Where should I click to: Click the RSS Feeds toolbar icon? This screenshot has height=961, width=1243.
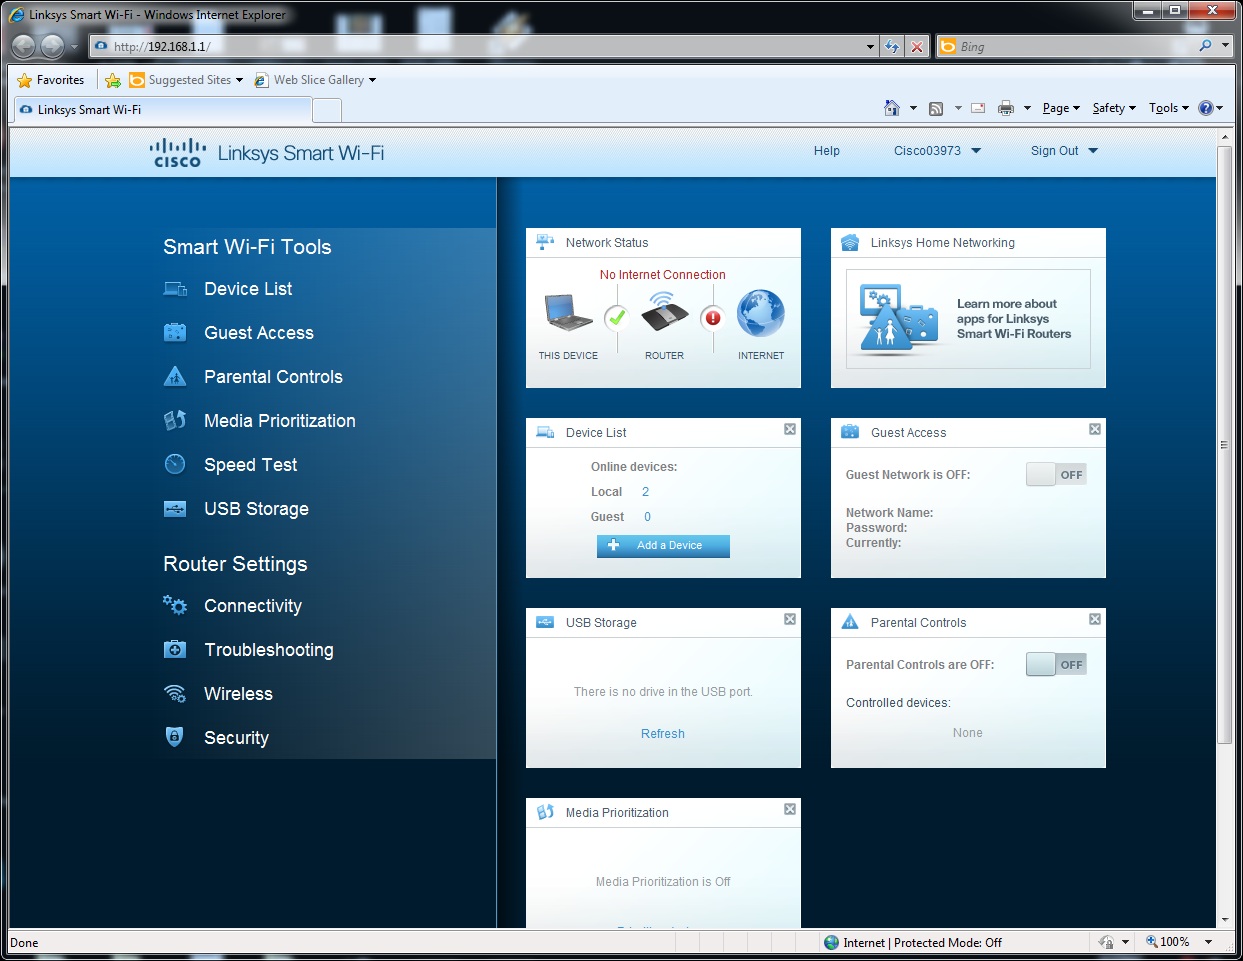pos(936,108)
